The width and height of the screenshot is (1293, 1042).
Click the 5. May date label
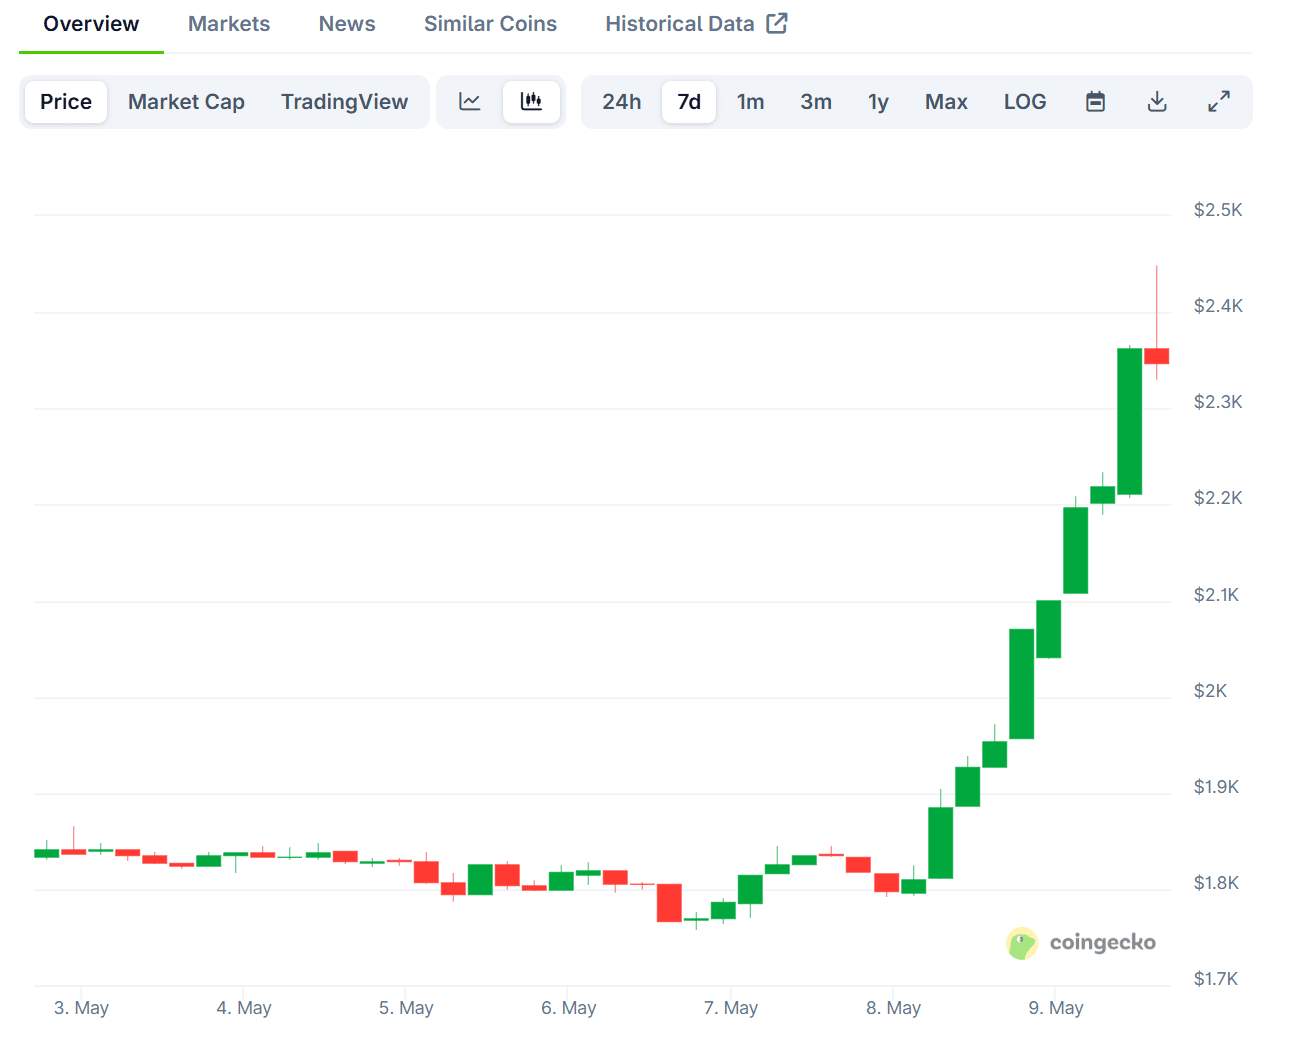coord(406,1007)
